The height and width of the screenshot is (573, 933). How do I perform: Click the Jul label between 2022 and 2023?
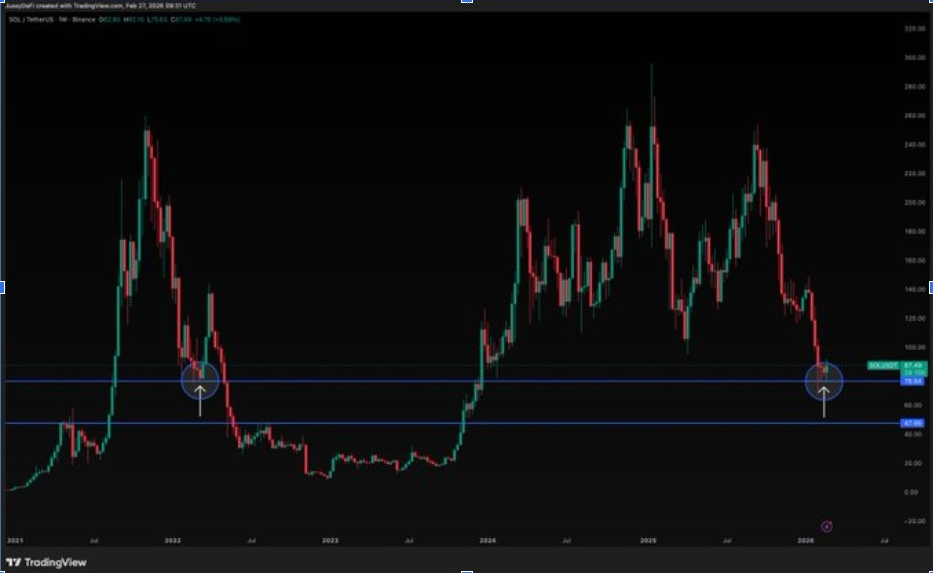(251, 541)
